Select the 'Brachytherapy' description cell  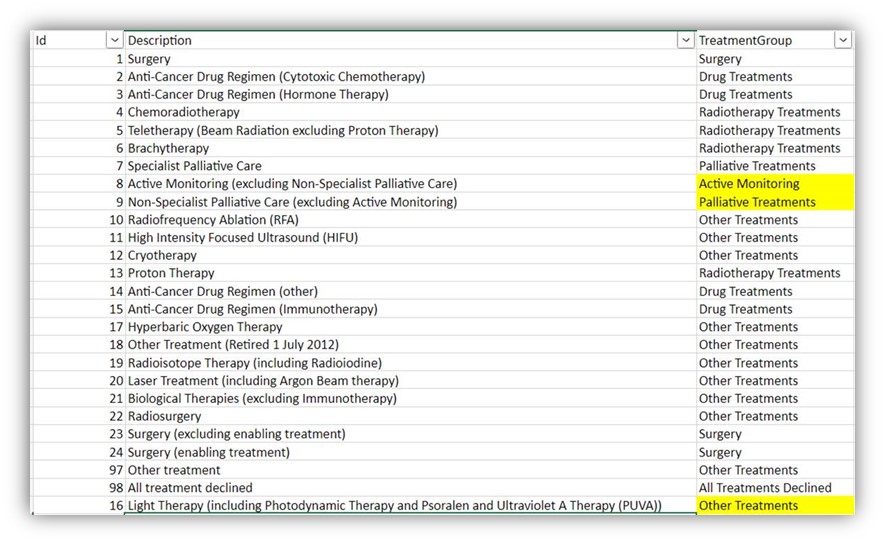tap(410, 148)
